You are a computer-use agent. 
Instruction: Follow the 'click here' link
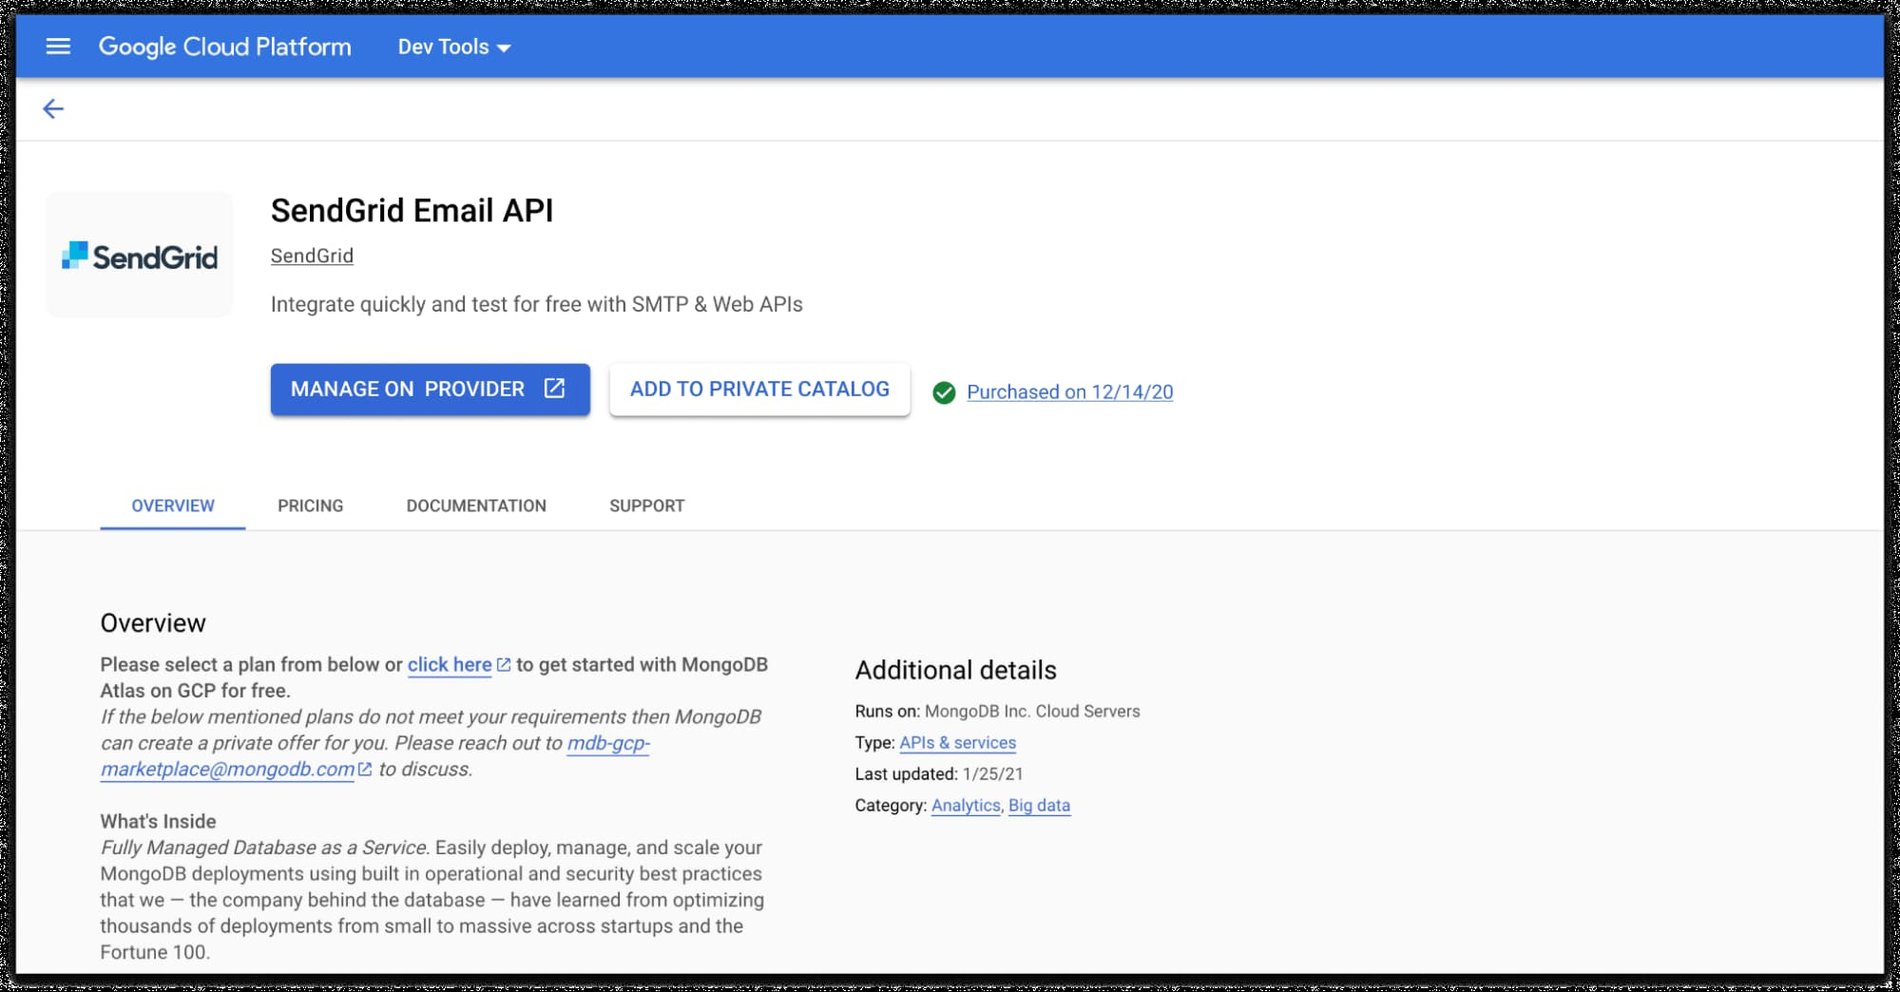point(450,665)
